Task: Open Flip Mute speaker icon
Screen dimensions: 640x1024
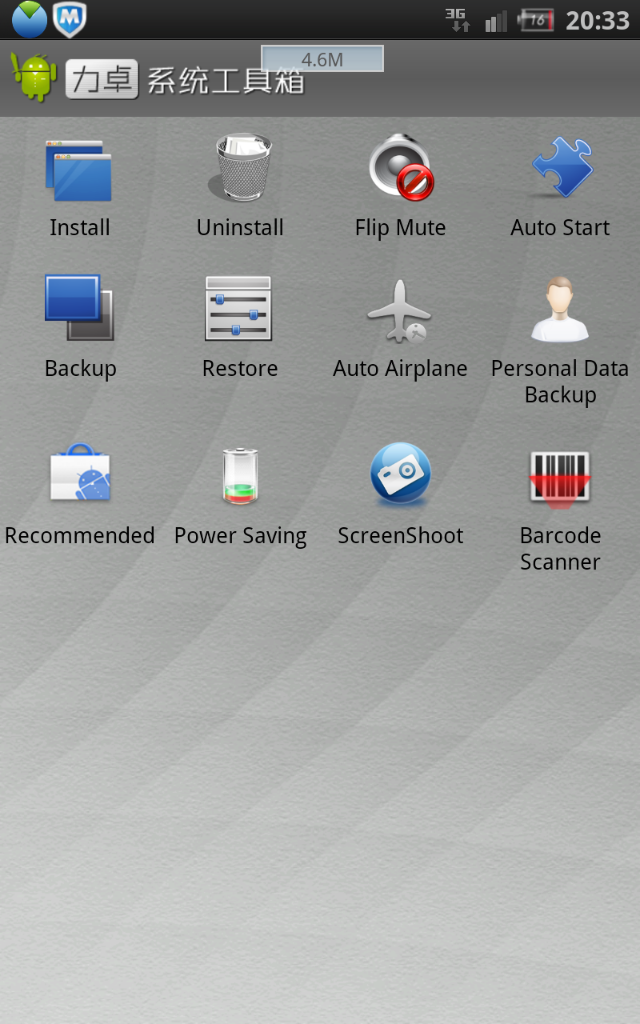Action: pyautogui.click(x=400, y=168)
